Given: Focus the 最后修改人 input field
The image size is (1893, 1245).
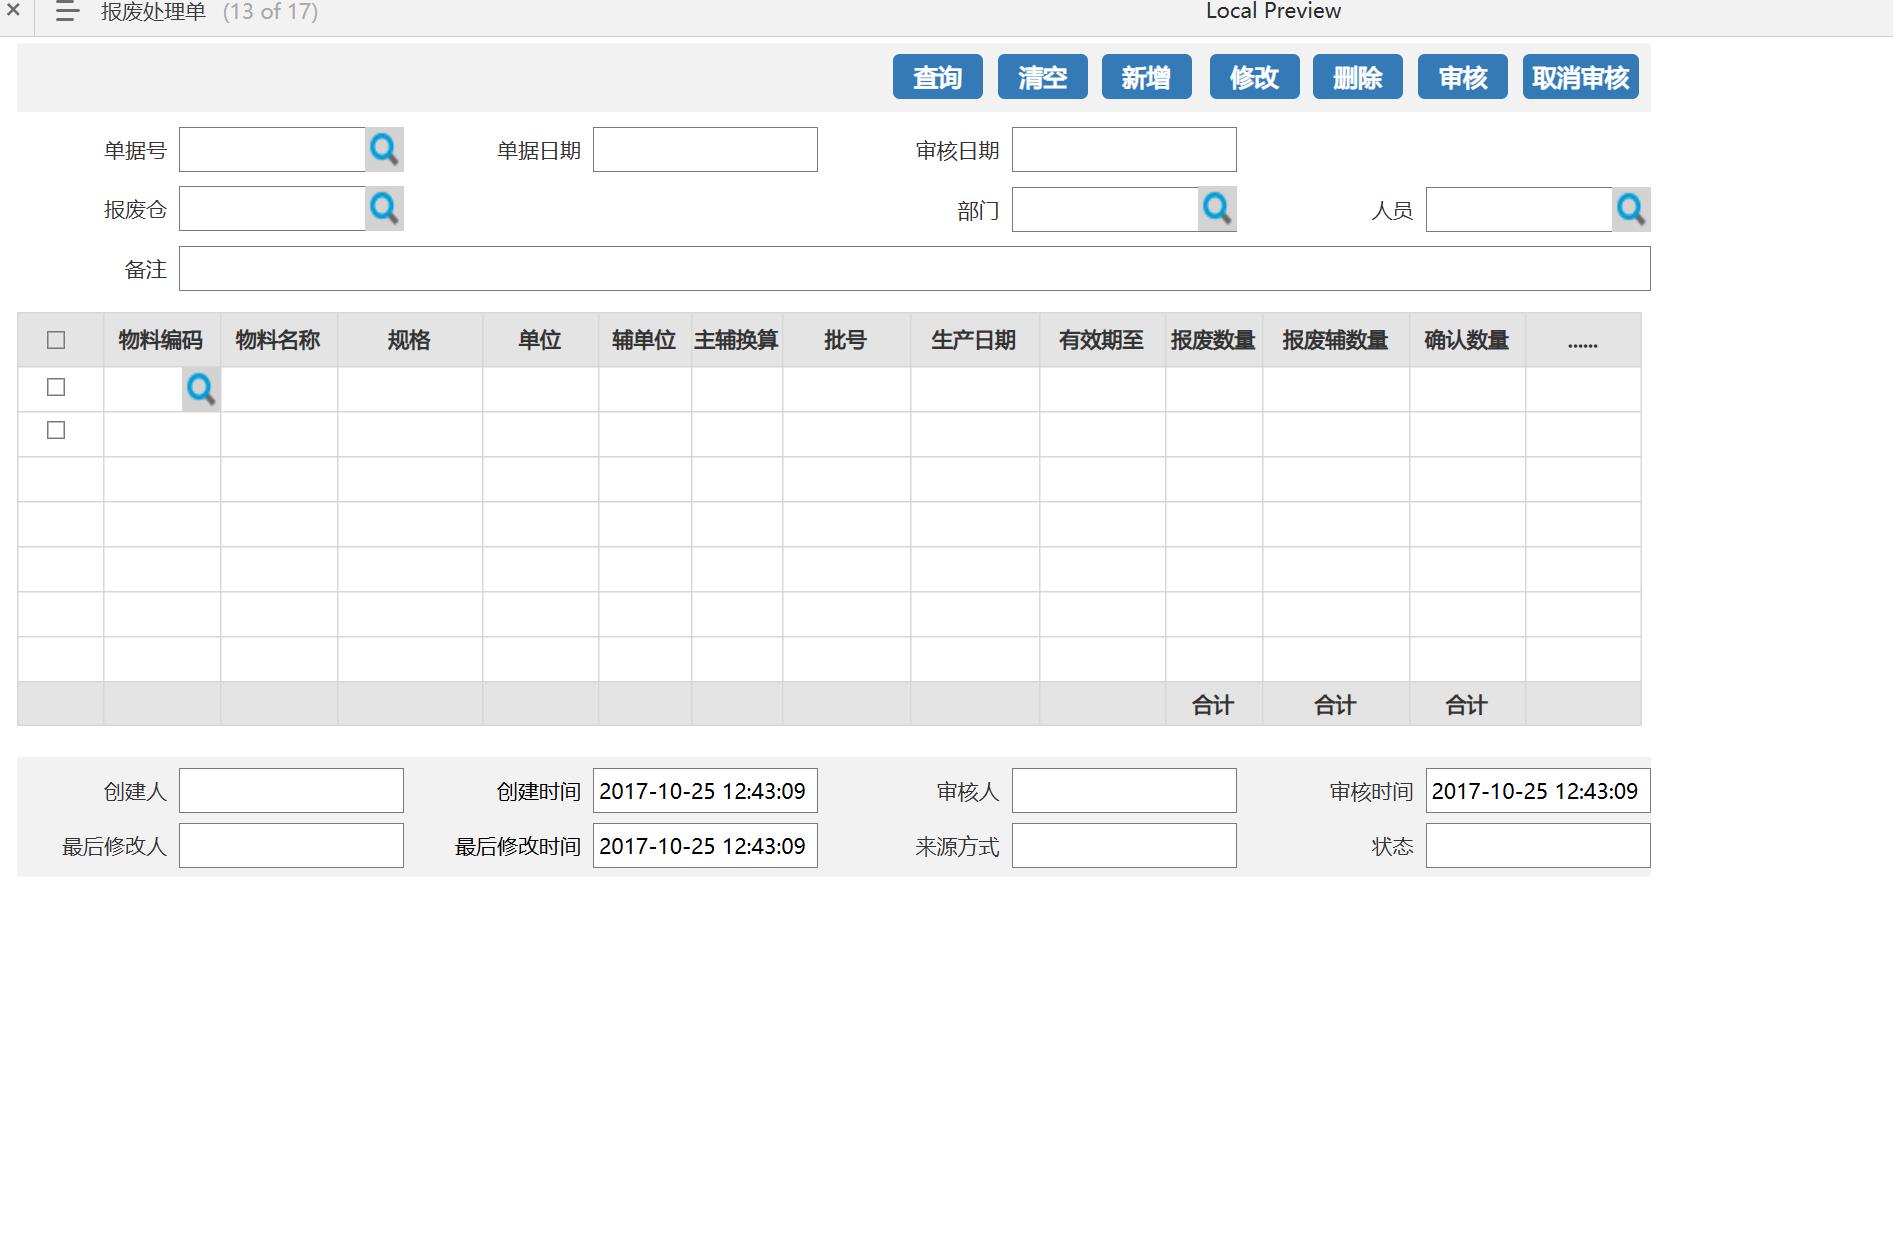Looking at the screenshot, I should click(291, 846).
